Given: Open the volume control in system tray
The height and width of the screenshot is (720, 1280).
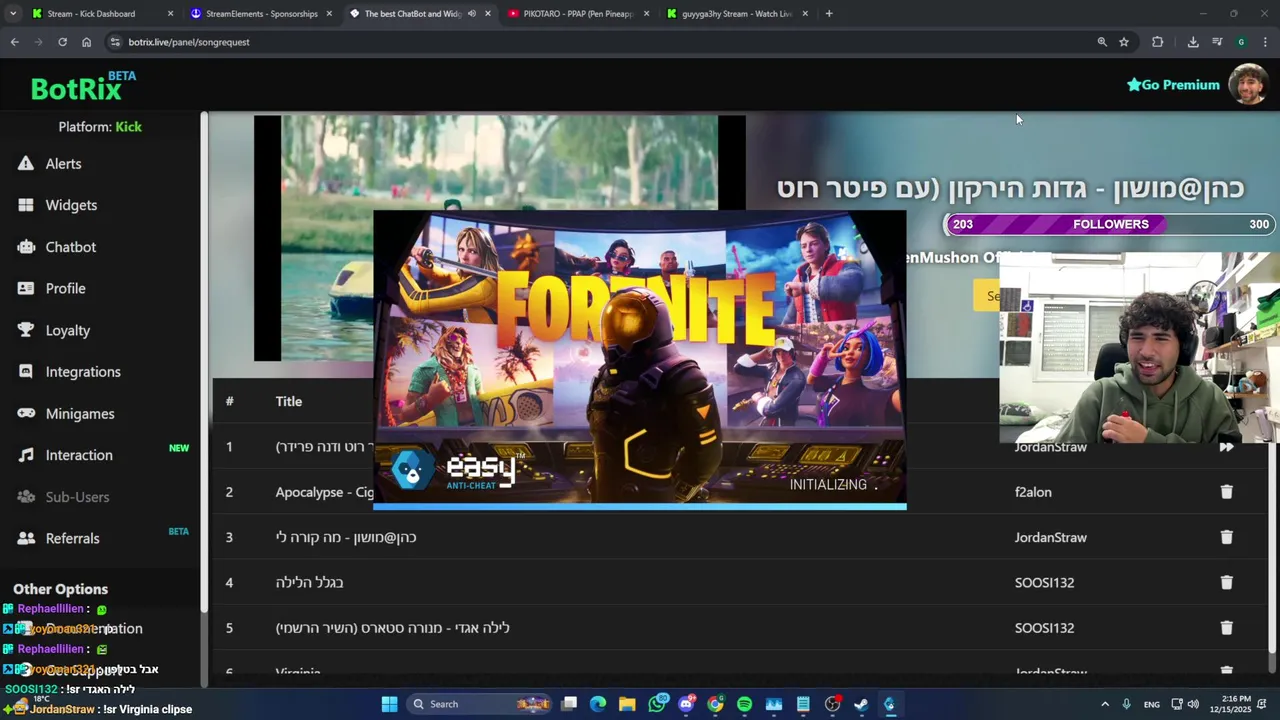Looking at the screenshot, I should (x=1193, y=704).
